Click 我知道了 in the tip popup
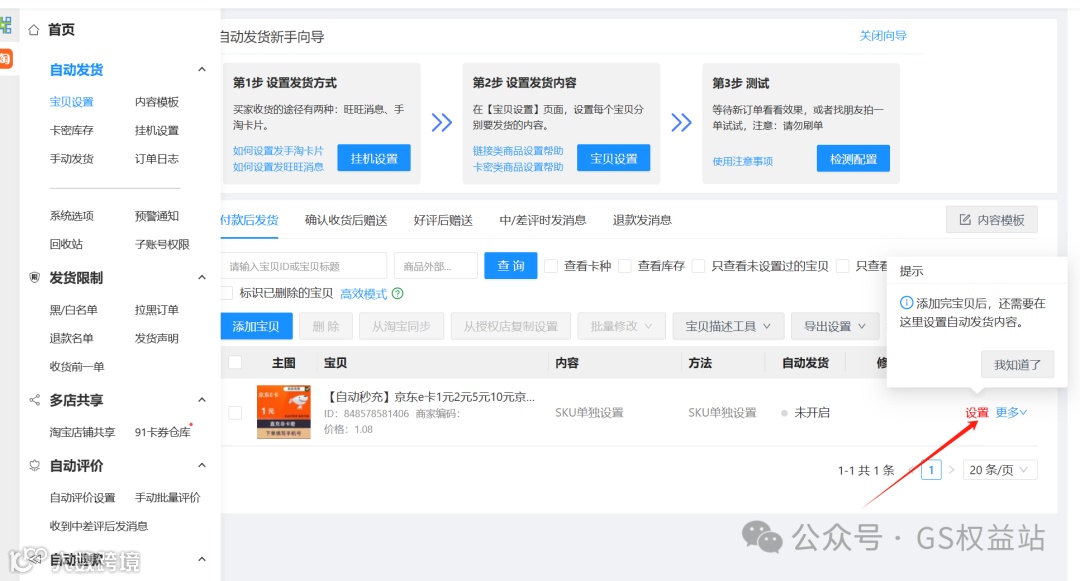This screenshot has height=581, width=1080. [1017, 364]
